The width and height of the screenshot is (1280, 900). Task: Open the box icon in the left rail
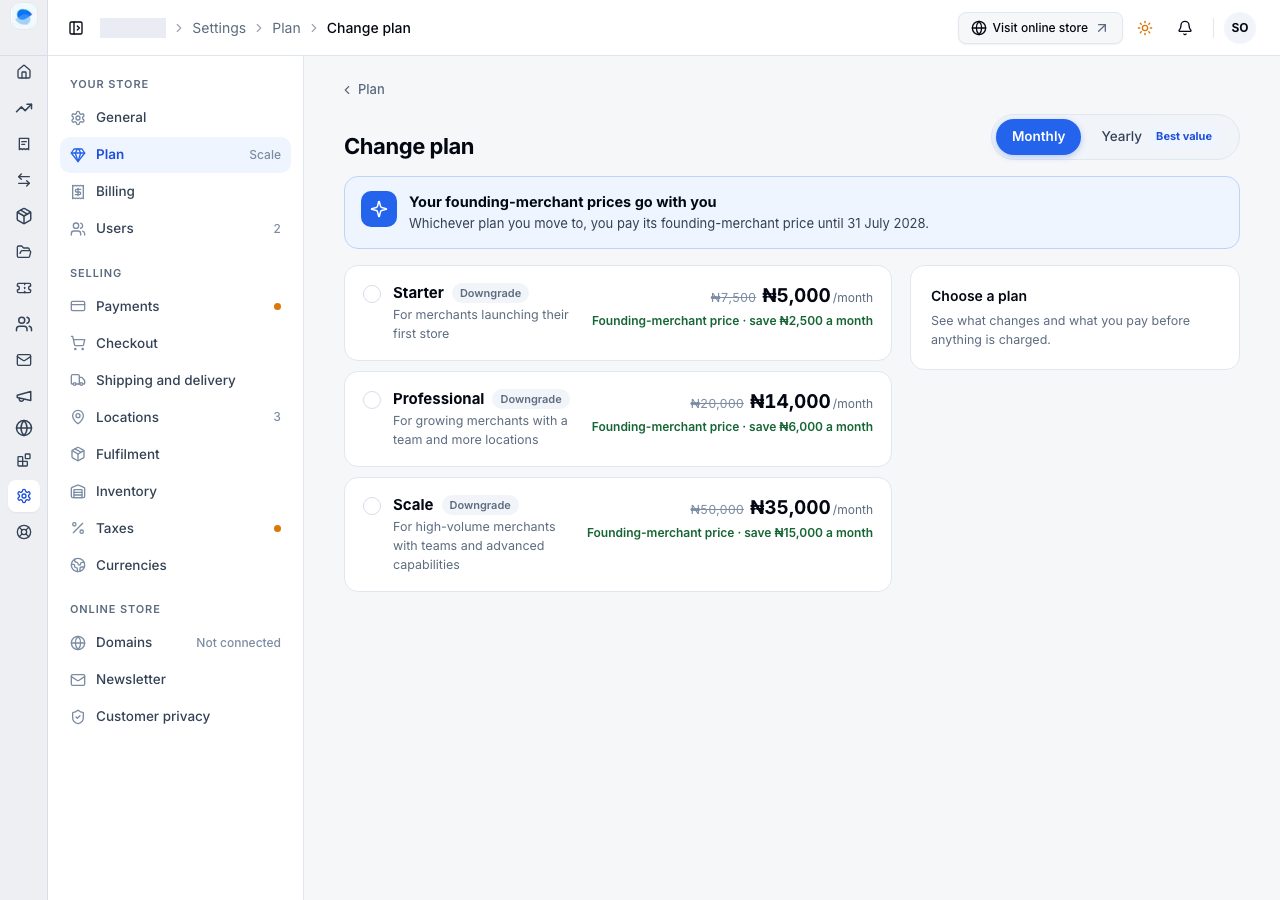[24, 216]
